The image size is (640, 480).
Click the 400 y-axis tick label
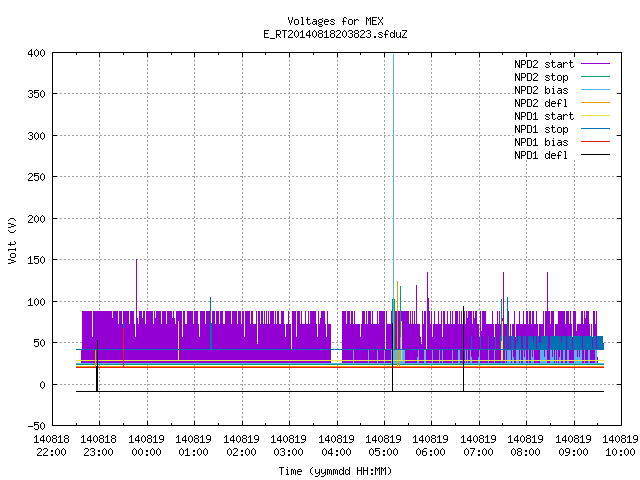pyautogui.click(x=36, y=53)
